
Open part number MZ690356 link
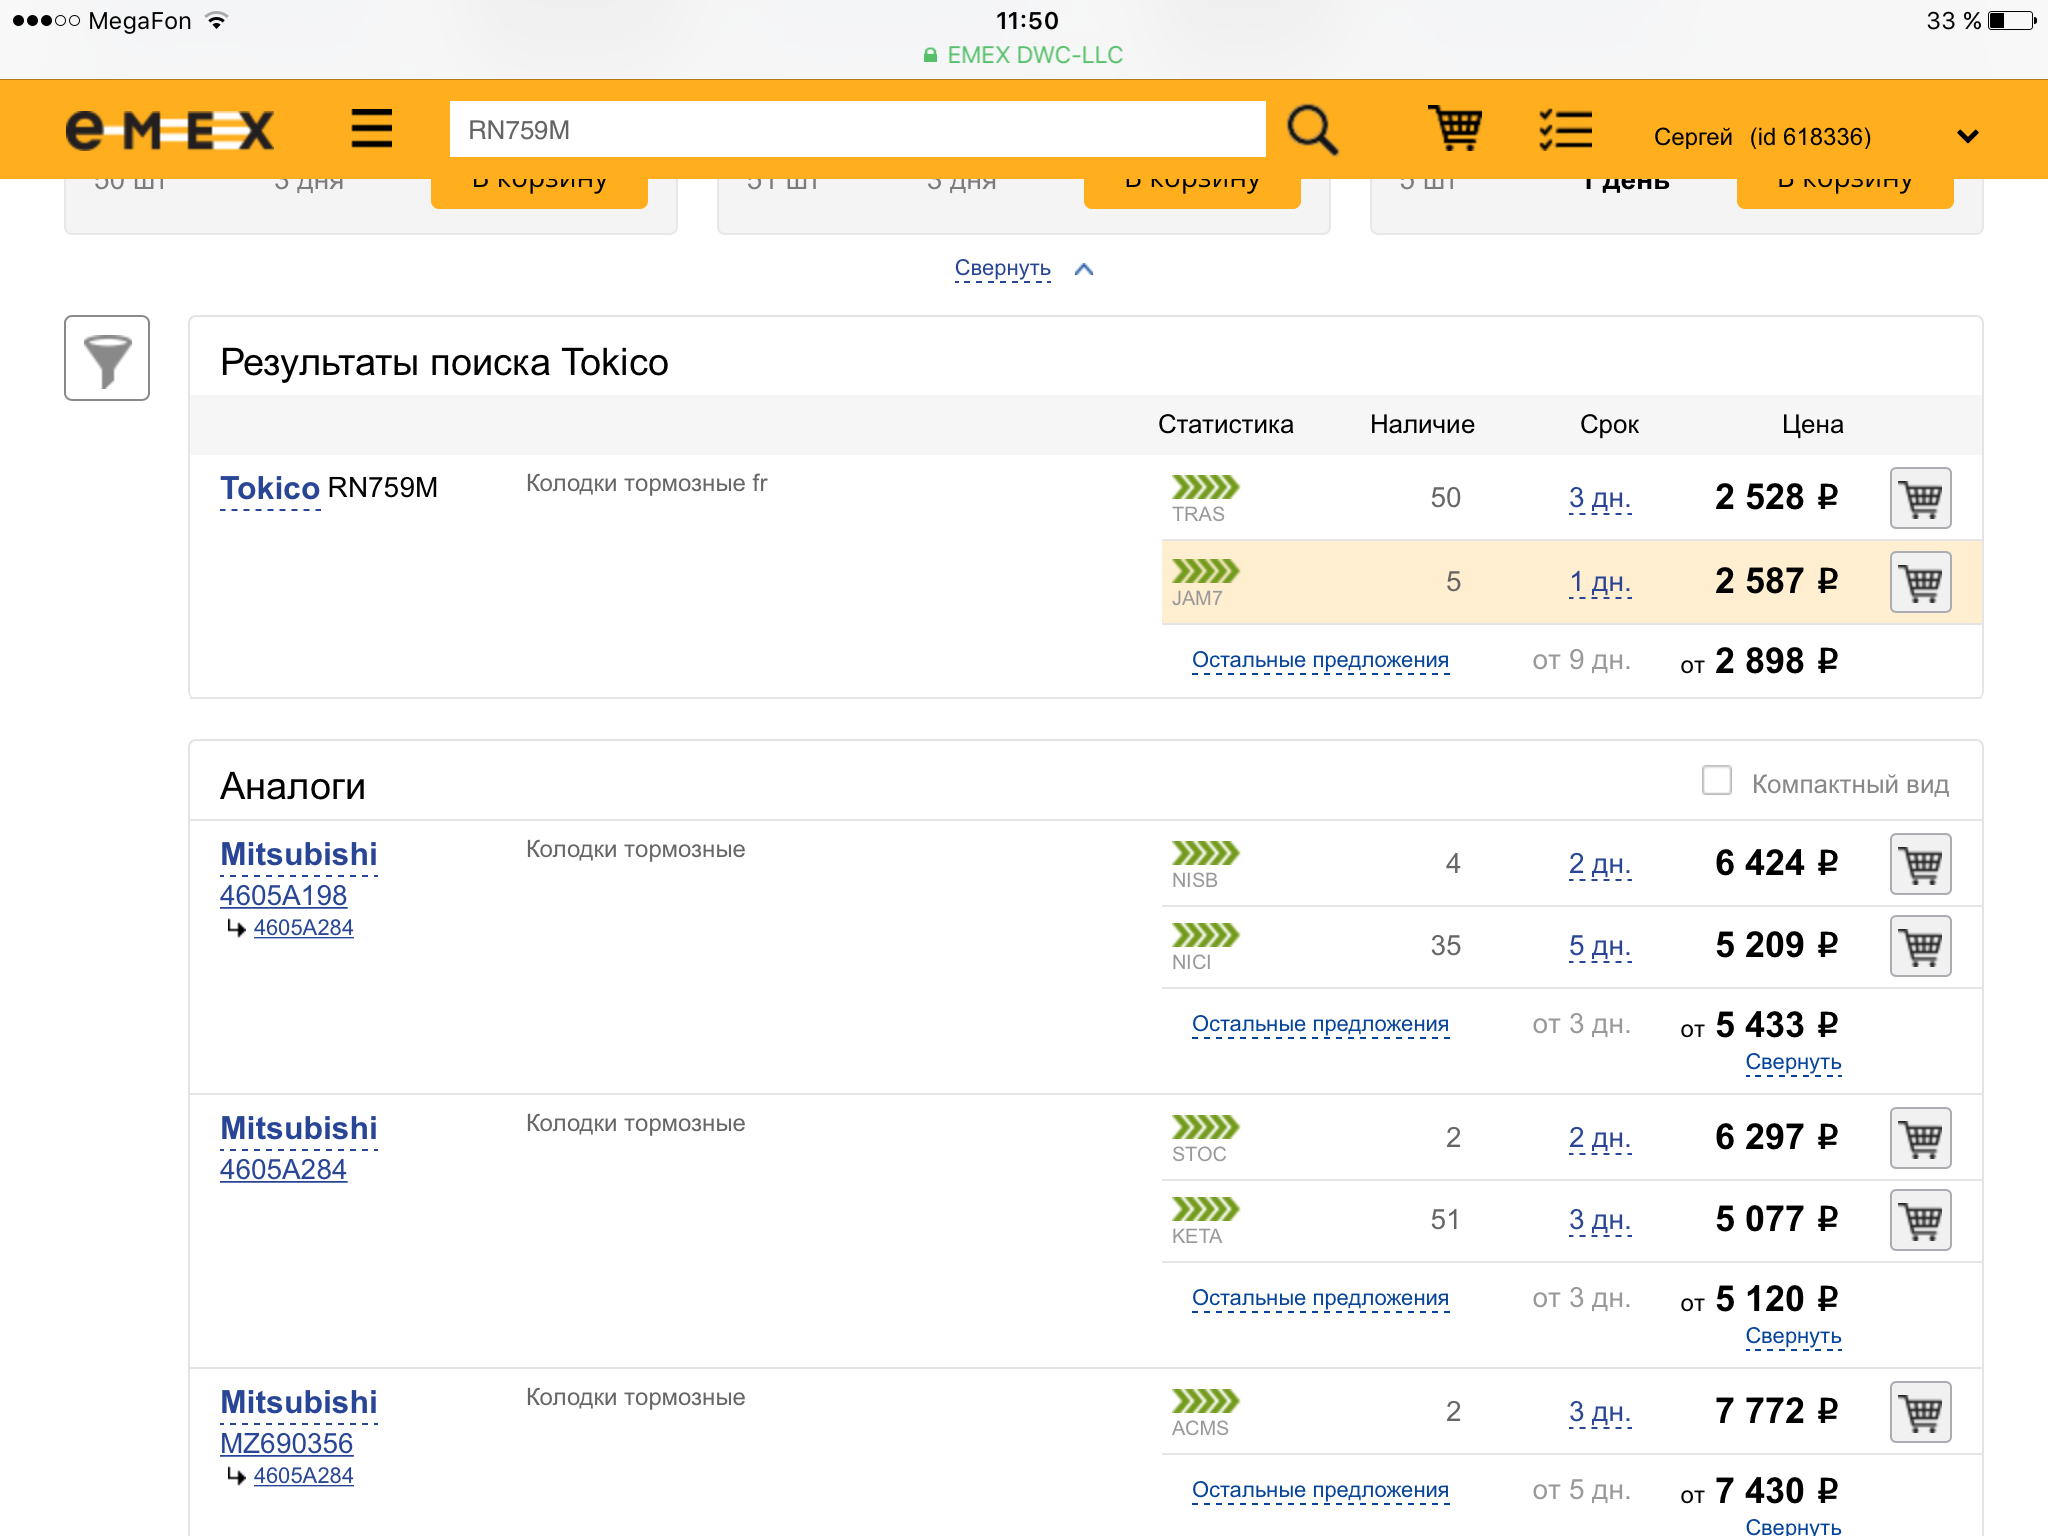[x=286, y=1443]
